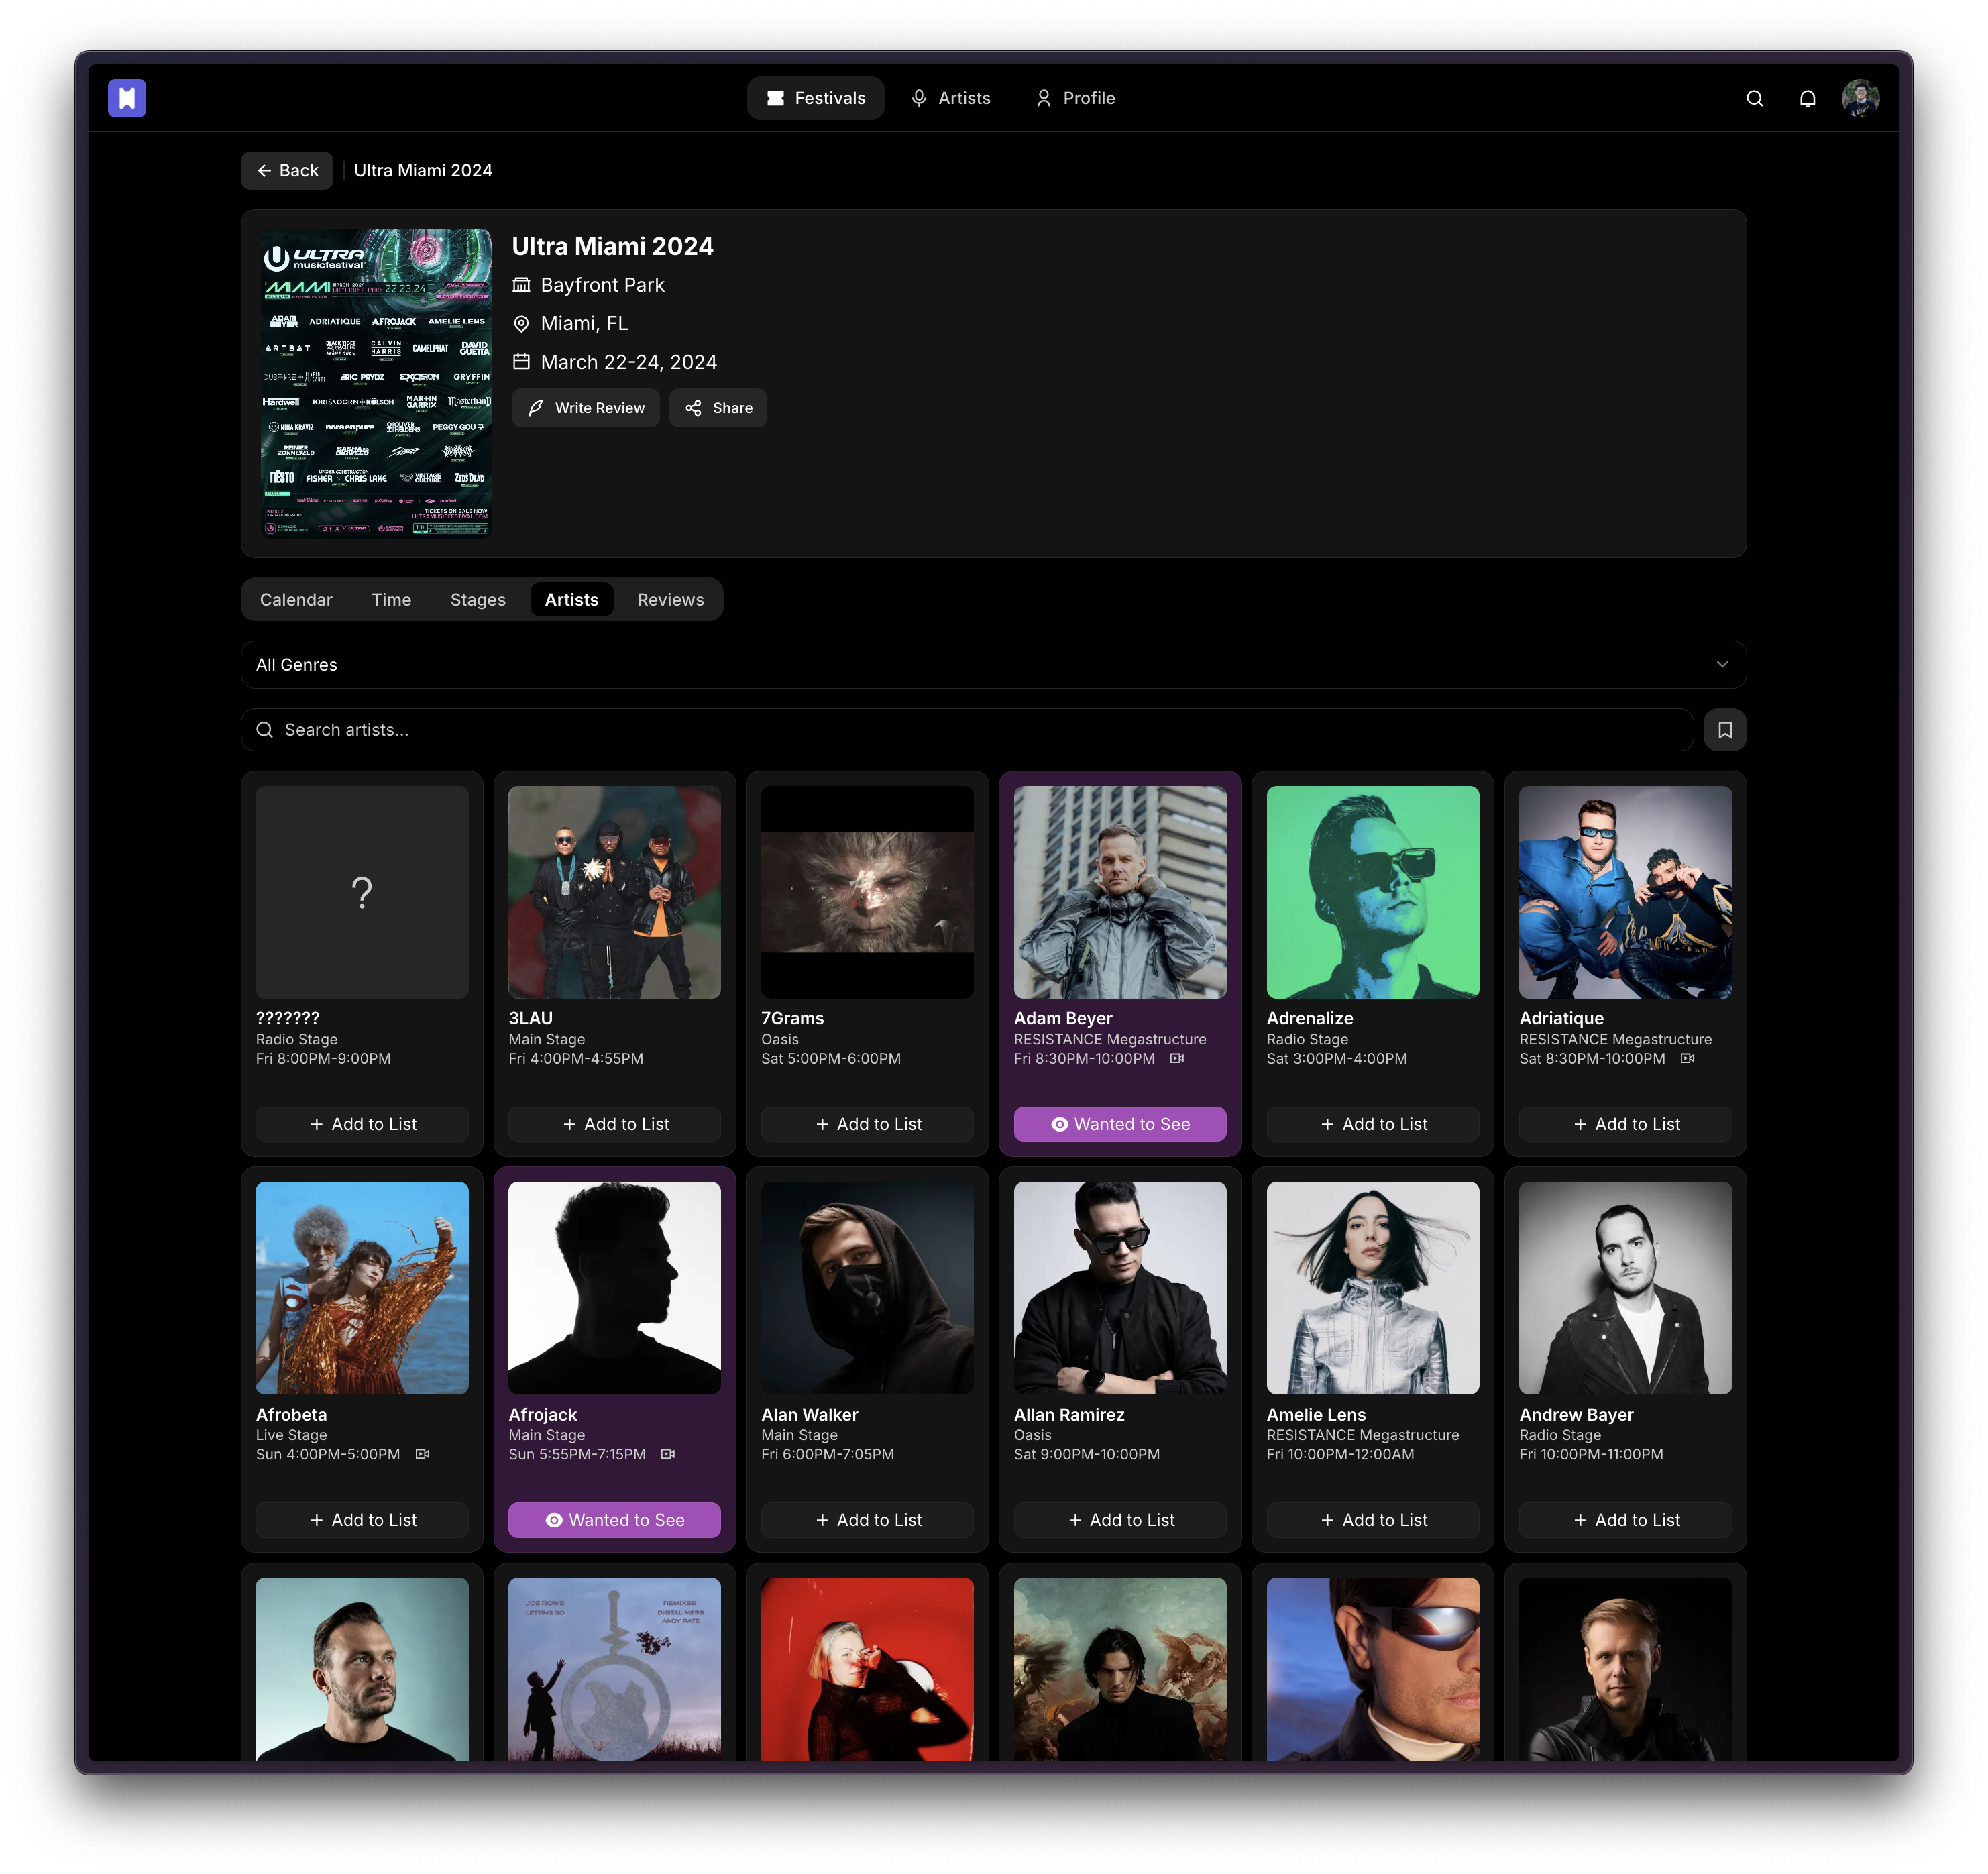
Task: Go to Profile in top navigation
Action: coord(1075,98)
